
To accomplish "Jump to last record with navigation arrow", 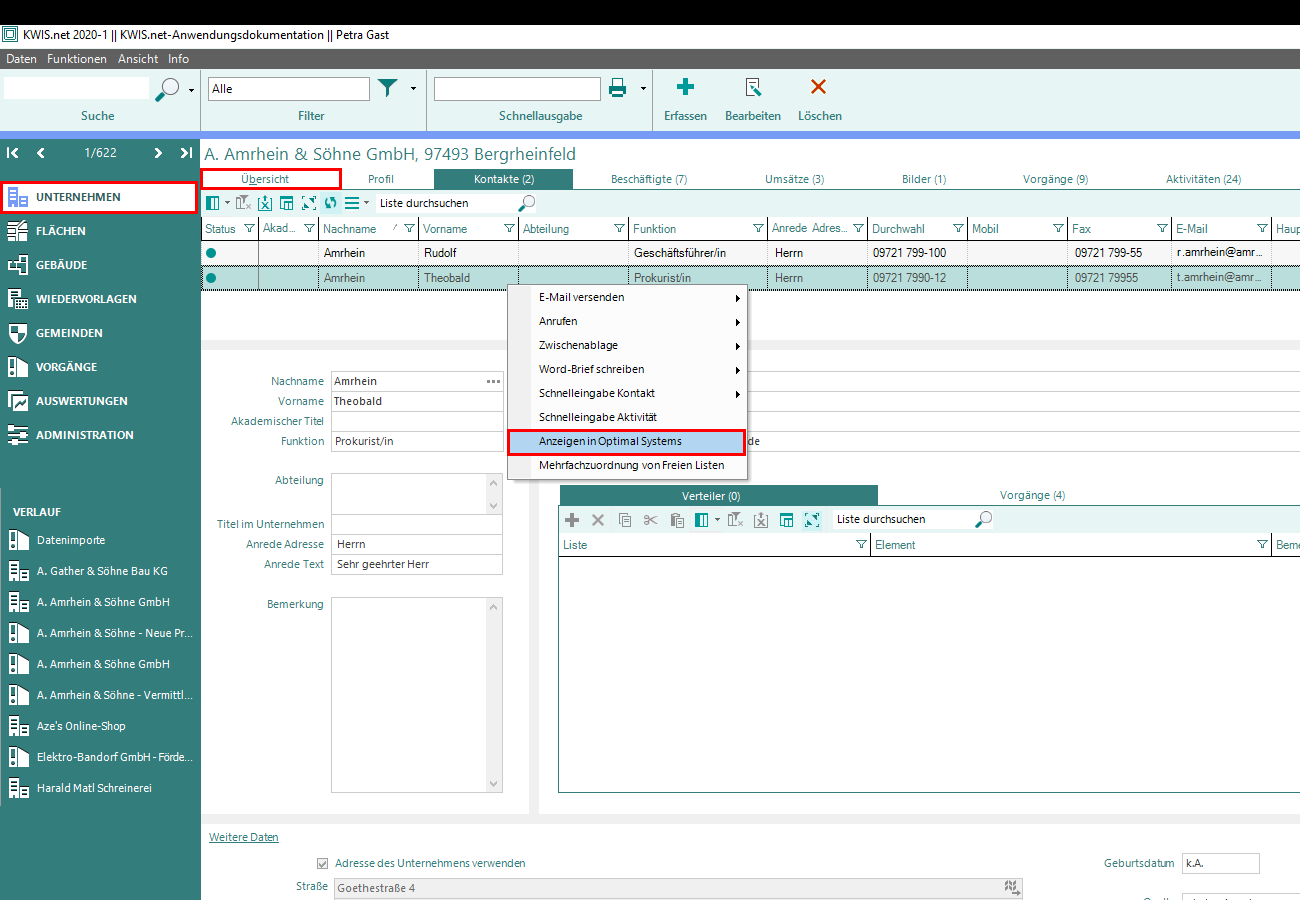I will tap(186, 153).
